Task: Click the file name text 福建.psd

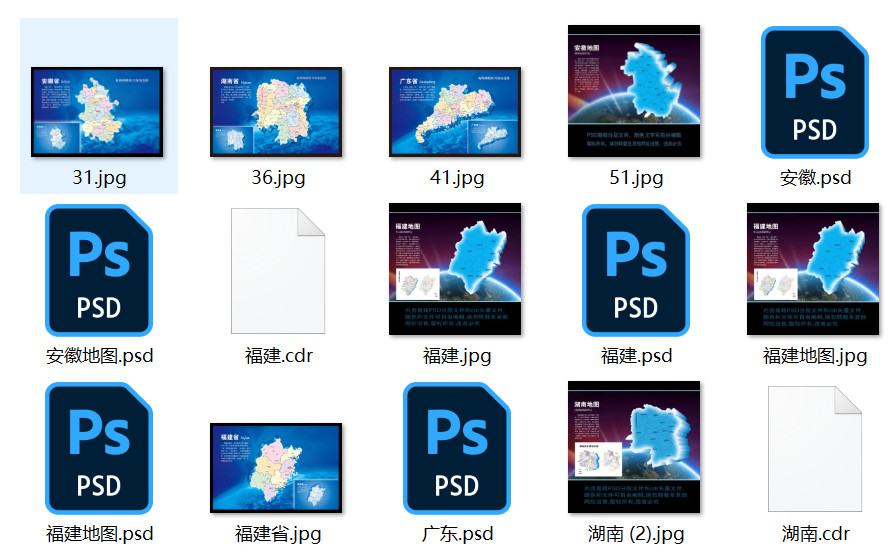Action: click(636, 356)
